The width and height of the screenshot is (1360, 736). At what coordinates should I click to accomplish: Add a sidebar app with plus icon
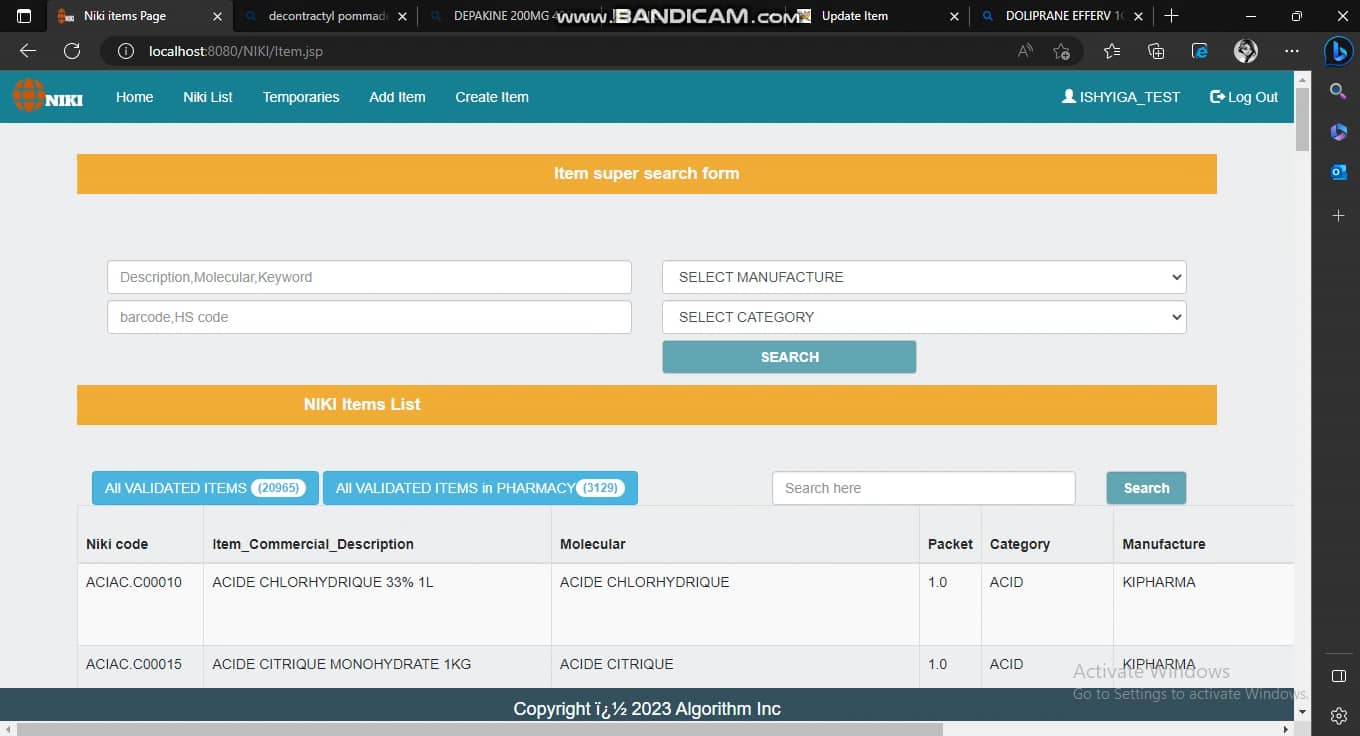click(1338, 215)
